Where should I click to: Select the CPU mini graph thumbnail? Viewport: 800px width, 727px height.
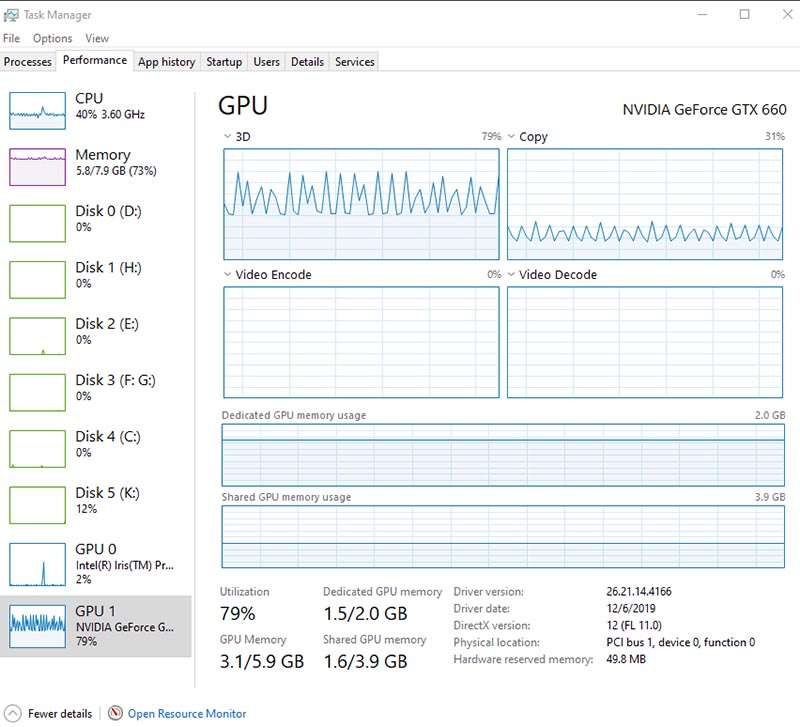coord(37,110)
